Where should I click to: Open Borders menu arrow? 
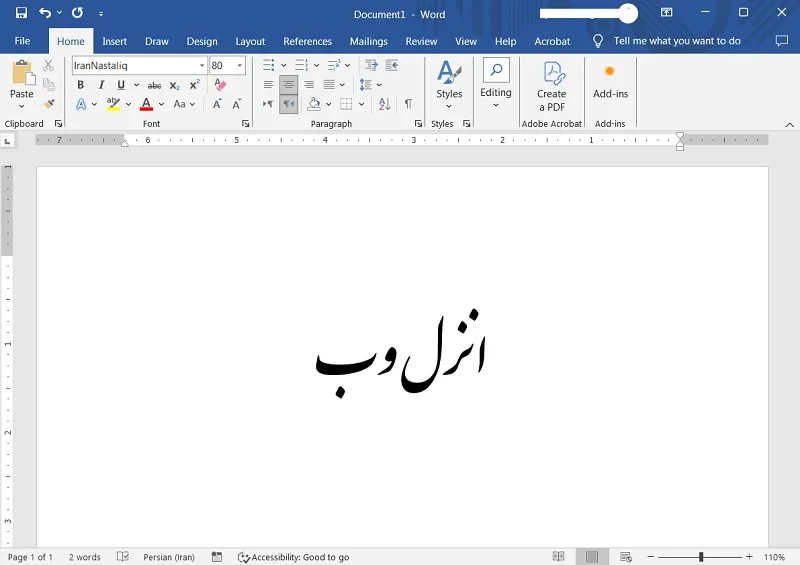(361, 104)
